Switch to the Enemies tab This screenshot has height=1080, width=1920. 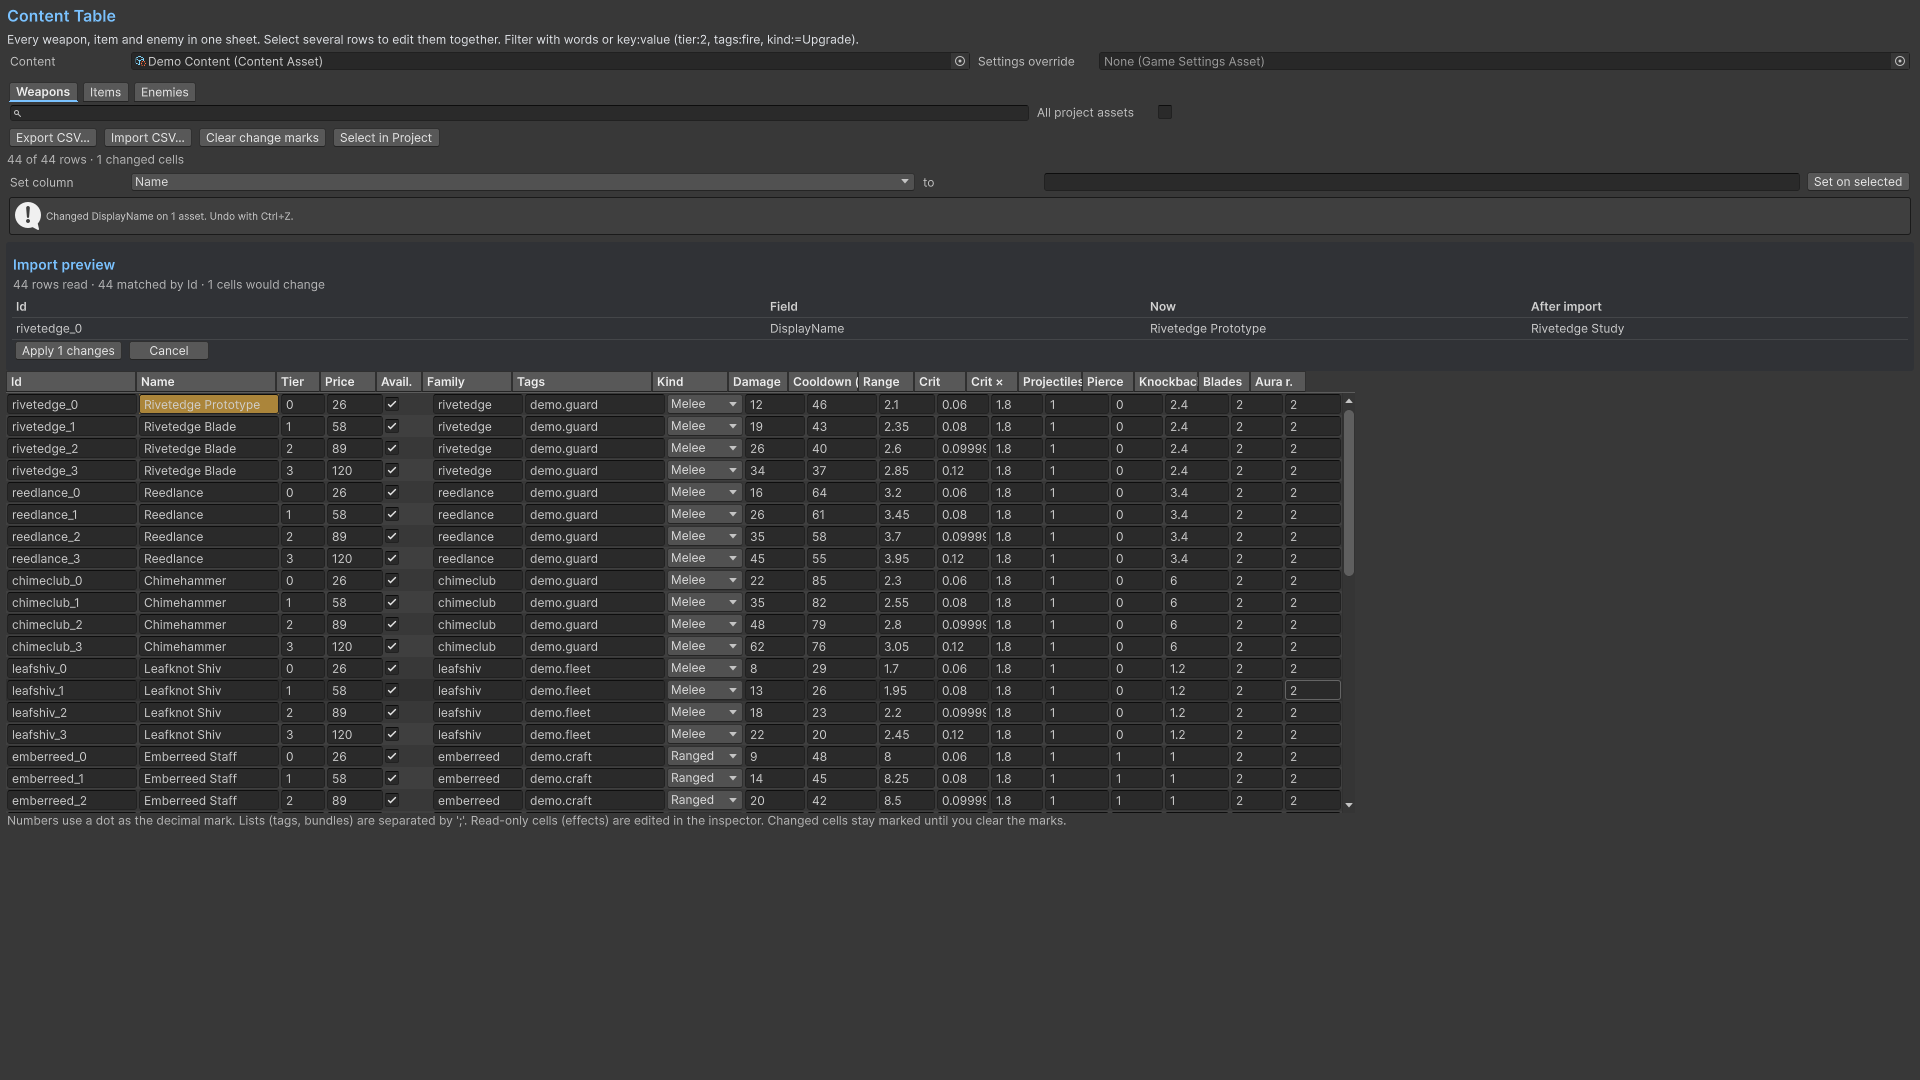164,92
